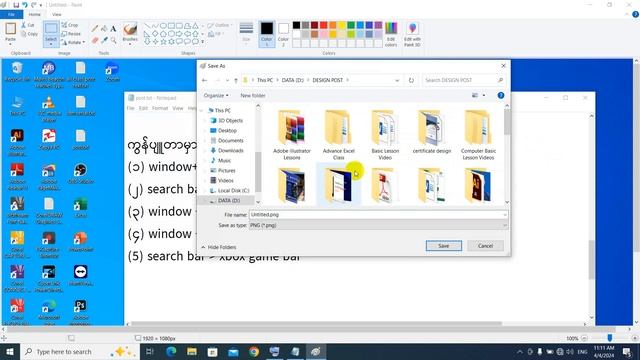Open File Explorer from the taskbar

pyautogui.click(x=192, y=351)
